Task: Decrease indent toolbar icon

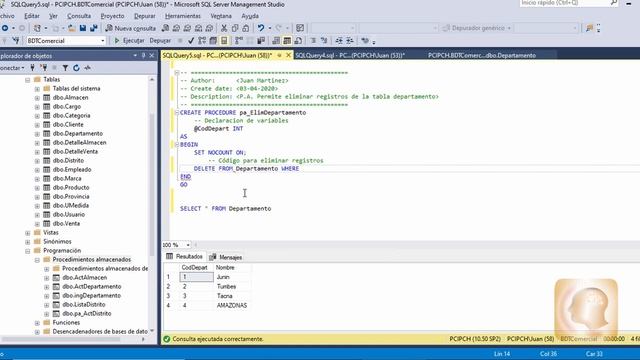Action: (x=339, y=40)
